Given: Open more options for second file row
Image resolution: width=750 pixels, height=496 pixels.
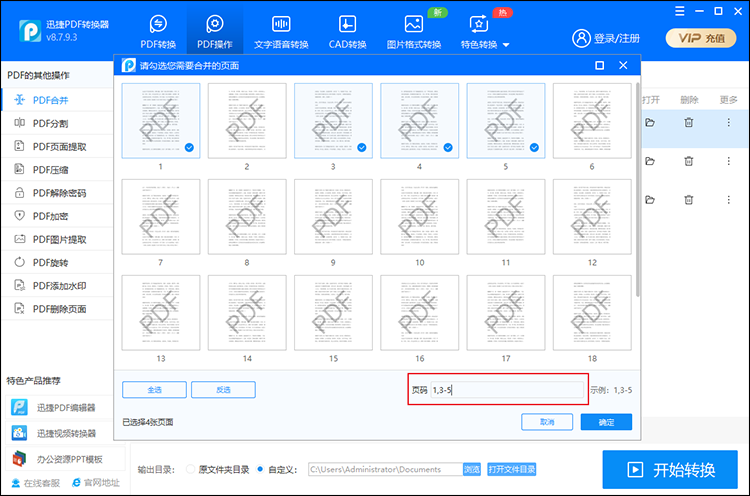Looking at the screenshot, I should coord(728,161).
